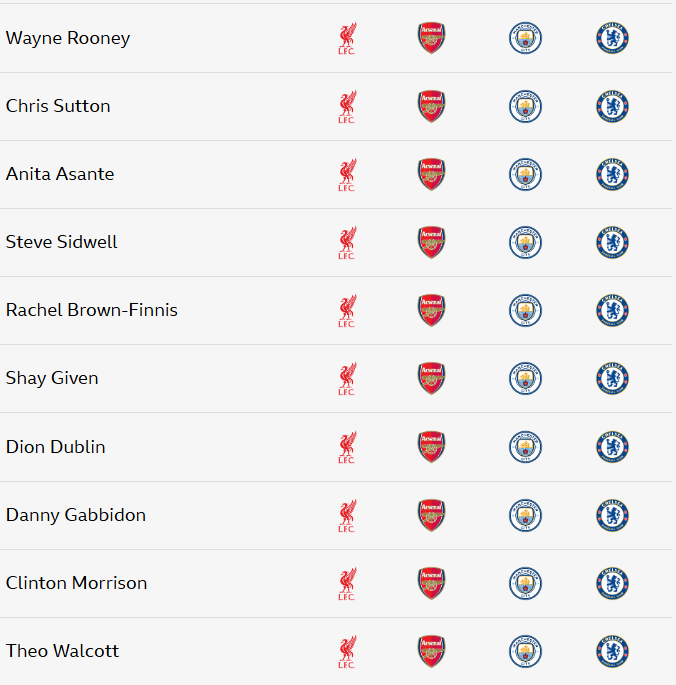Click the Chelsea crest in Danny Gabbidon's row
Screen dimensions: 676x685
[x=612, y=515]
